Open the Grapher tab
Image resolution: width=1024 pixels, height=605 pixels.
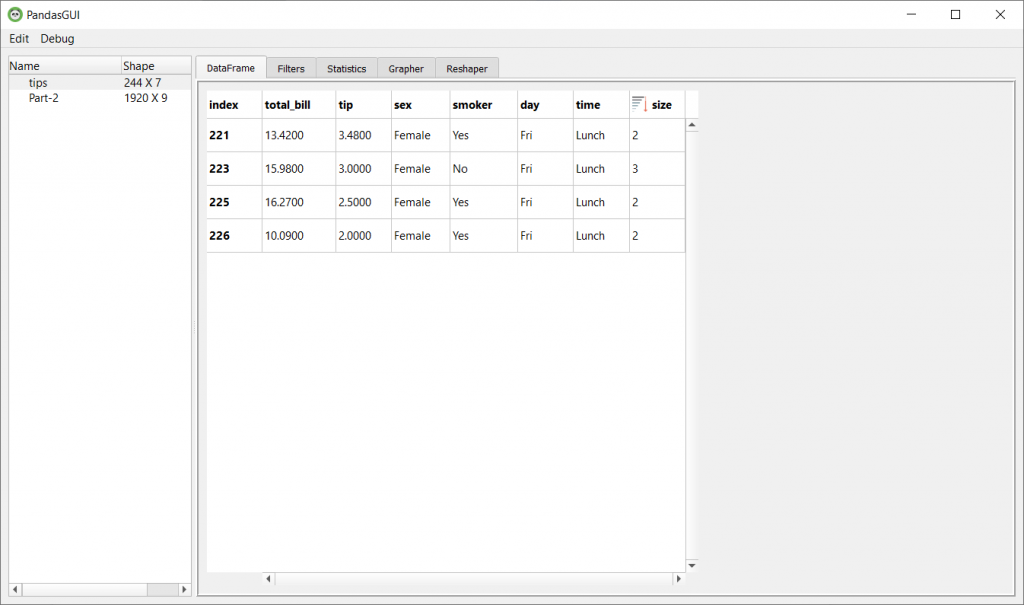point(406,69)
